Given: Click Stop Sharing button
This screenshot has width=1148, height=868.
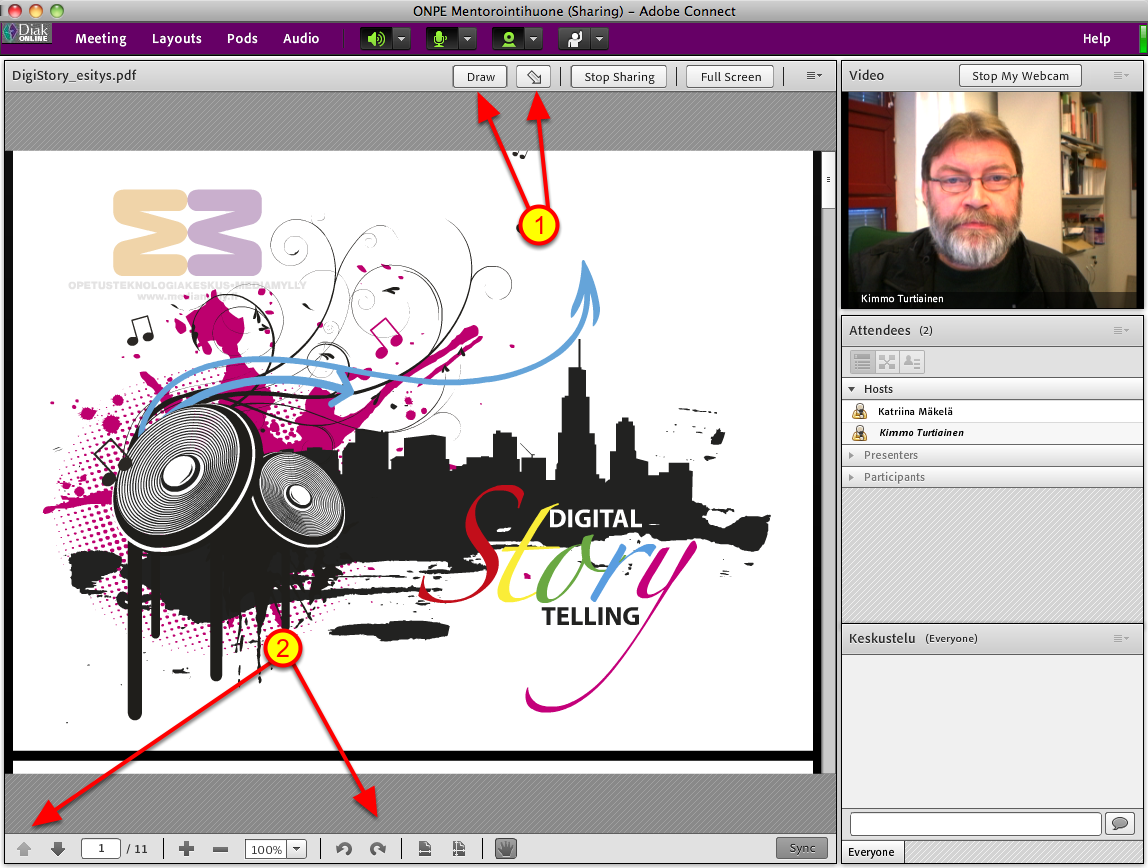Looking at the screenshot, I should point(619,77).
